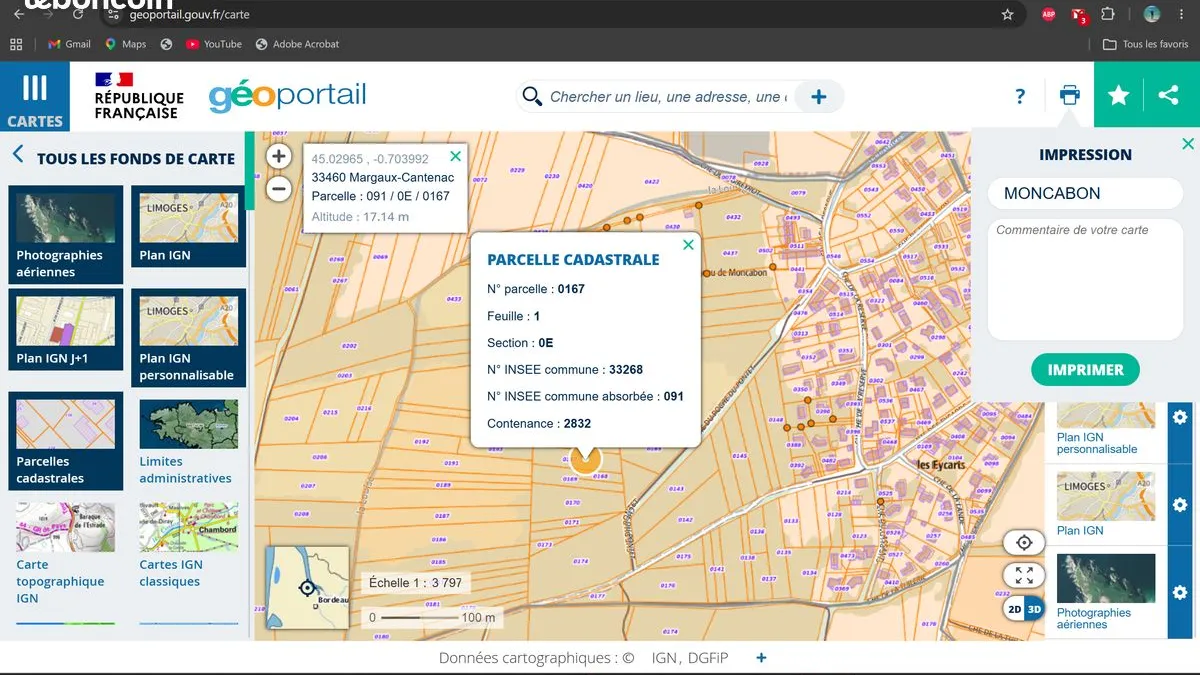Screen dimensions: 1200x675
Task: Select Limites administratives map tile
Action: coord(189,441)
